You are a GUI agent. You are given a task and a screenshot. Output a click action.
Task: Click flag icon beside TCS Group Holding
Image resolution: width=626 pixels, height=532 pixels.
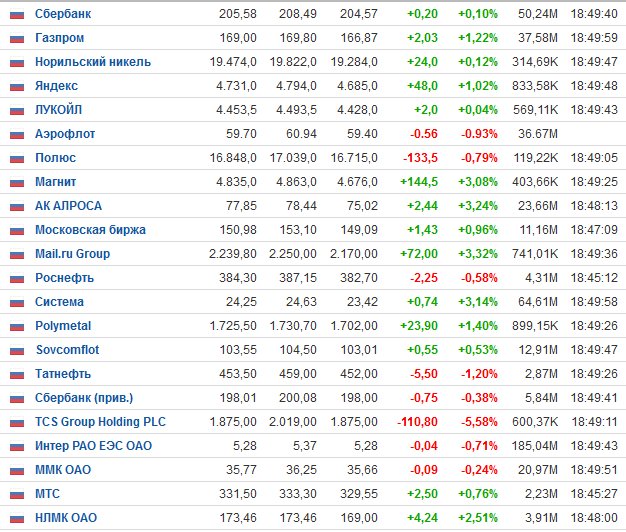point(17,422)
